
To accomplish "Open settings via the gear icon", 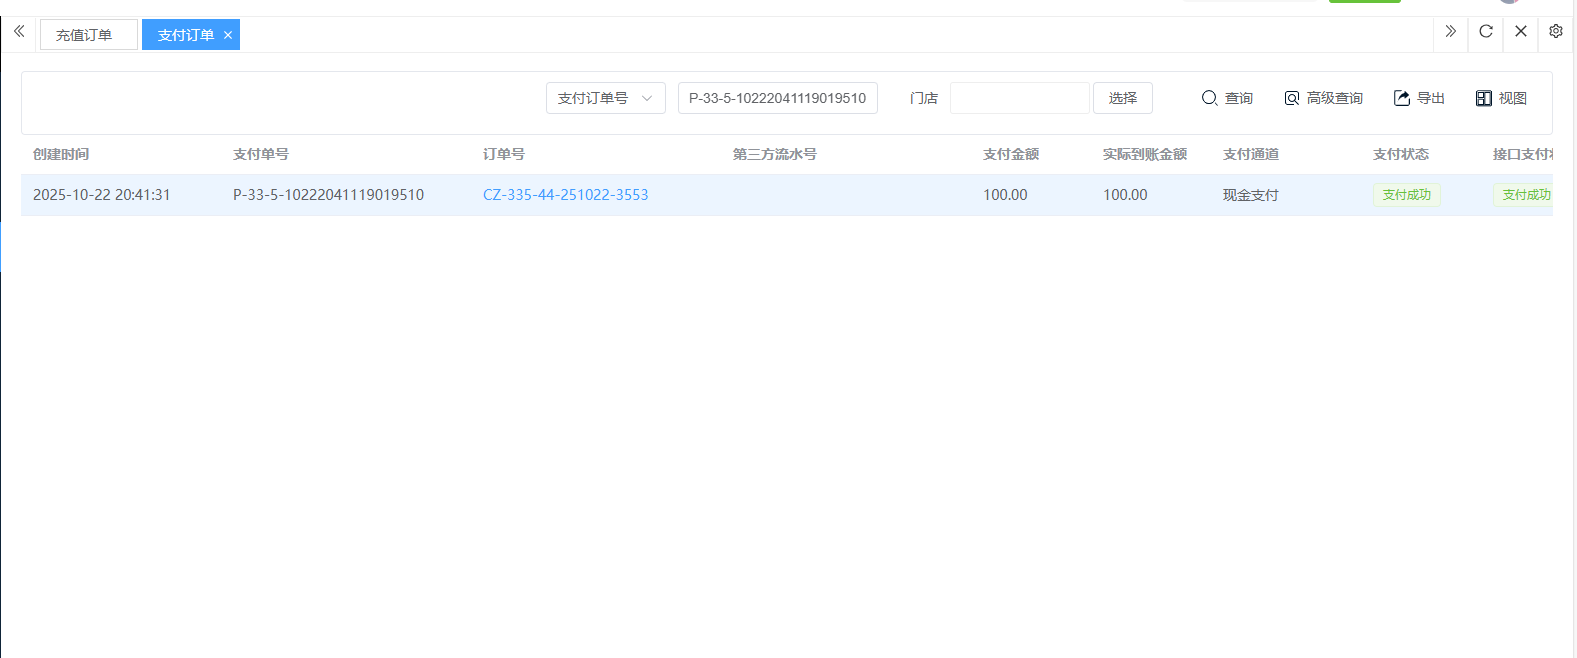I will pyautogui.click(x=1556, y=32).
